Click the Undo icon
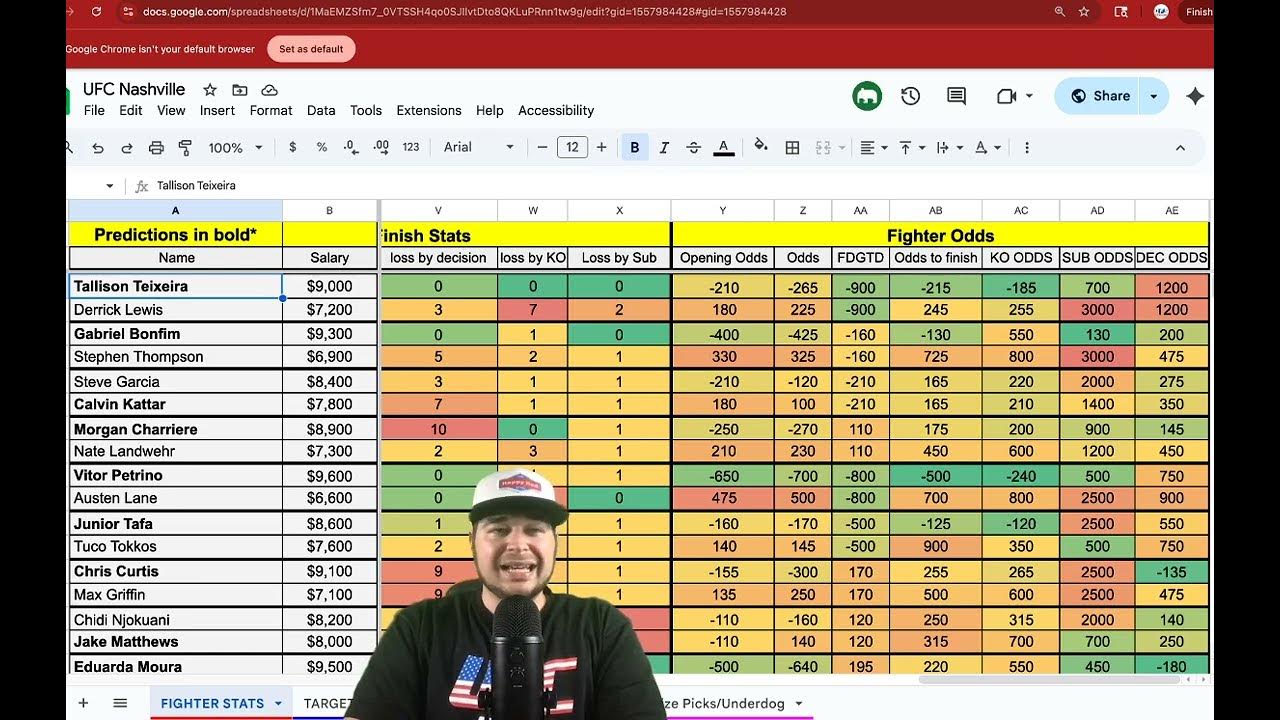The height and width of the screenshot is (720, 1280). click(98, 148)
